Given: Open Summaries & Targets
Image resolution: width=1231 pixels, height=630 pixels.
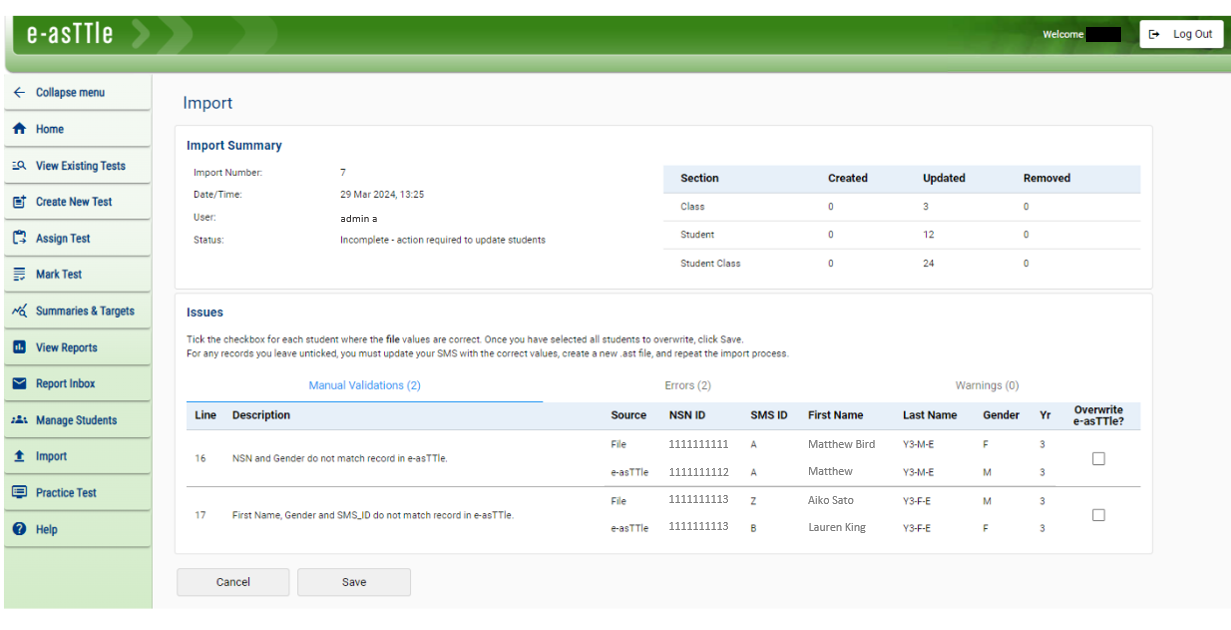Looking at the screenshot, I should pyautogui.click(x=84, y=310).
